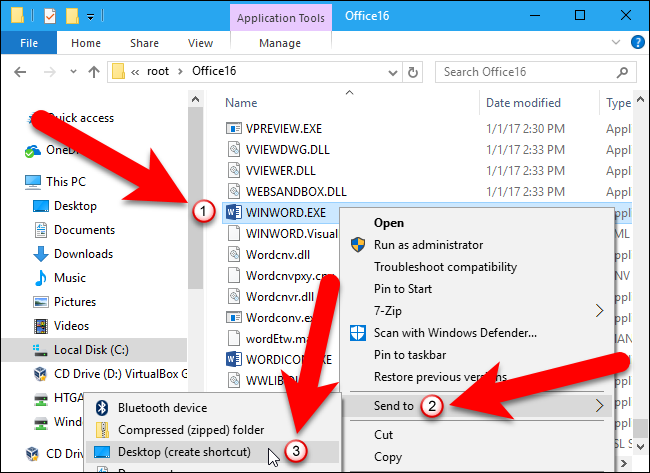Click the Music folder icon in sidebar

pyautogui.click(x=41, y=277)
